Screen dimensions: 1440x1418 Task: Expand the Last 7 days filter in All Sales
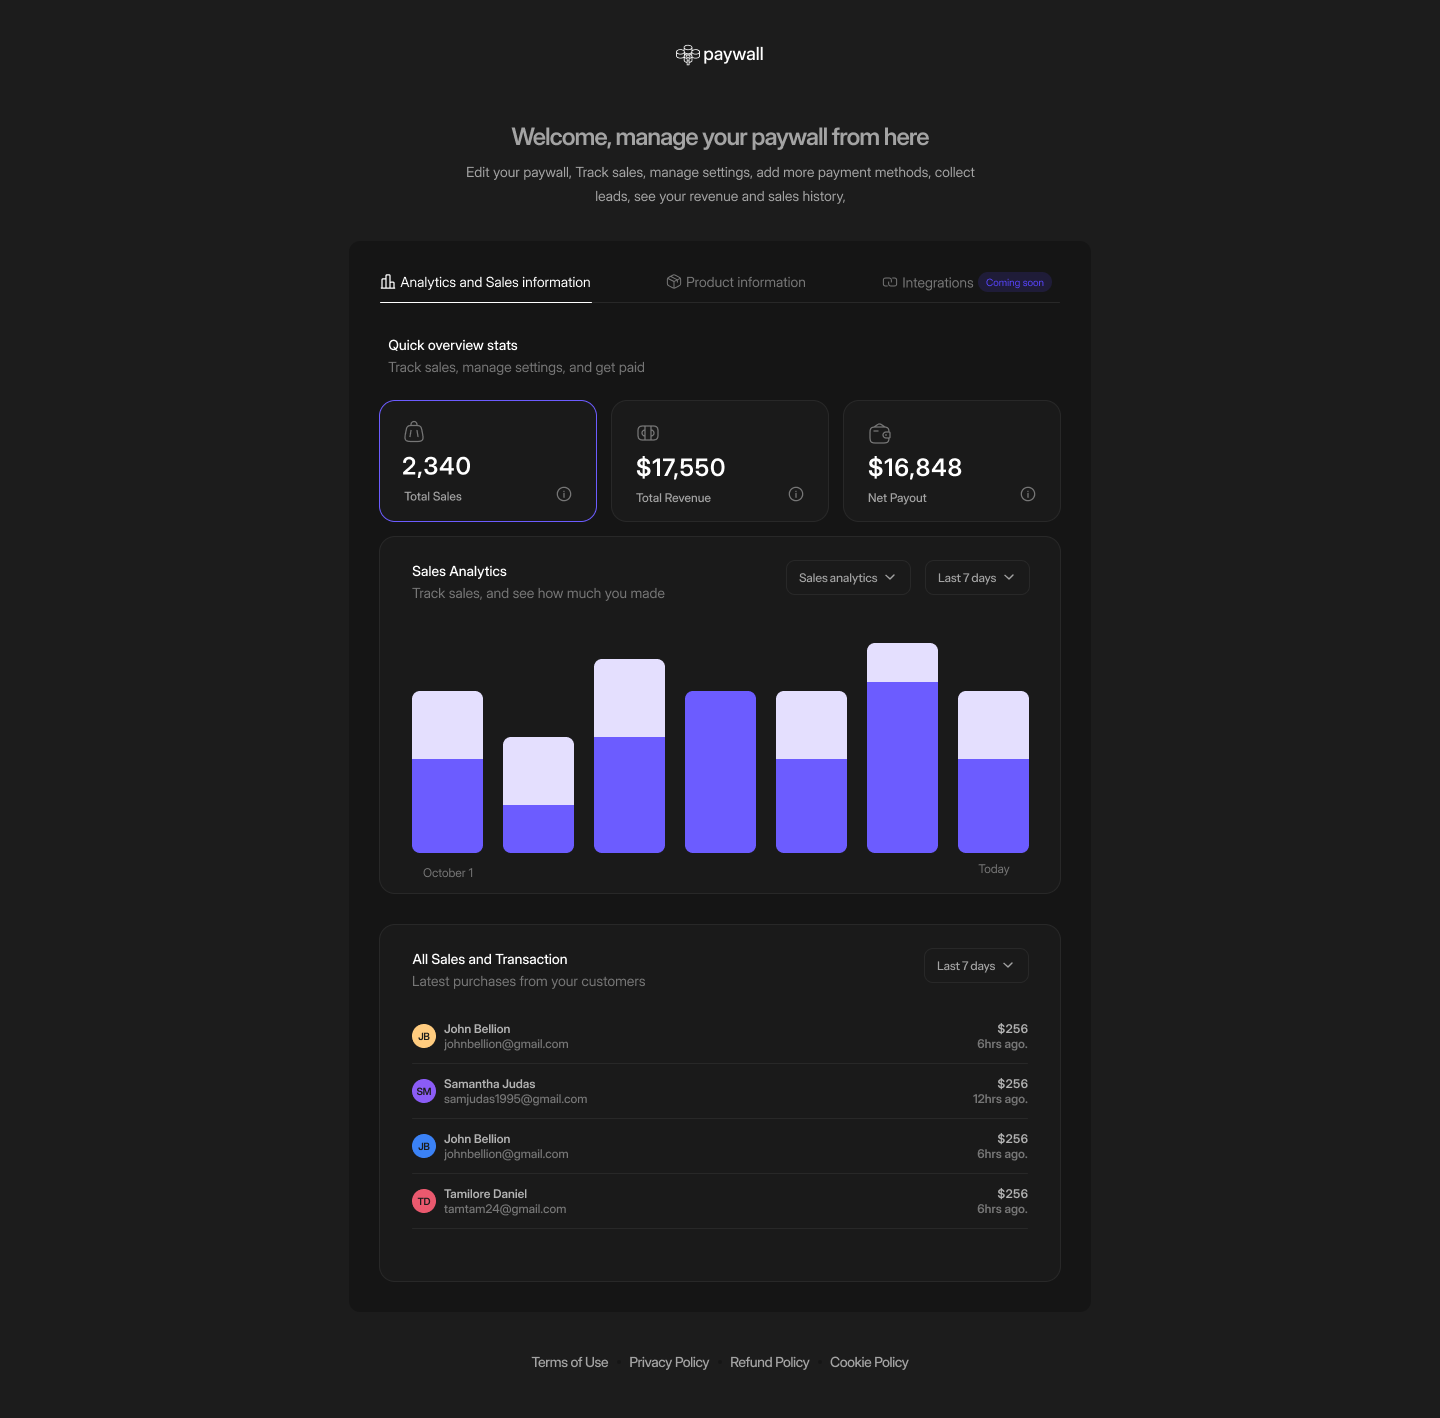975,965
